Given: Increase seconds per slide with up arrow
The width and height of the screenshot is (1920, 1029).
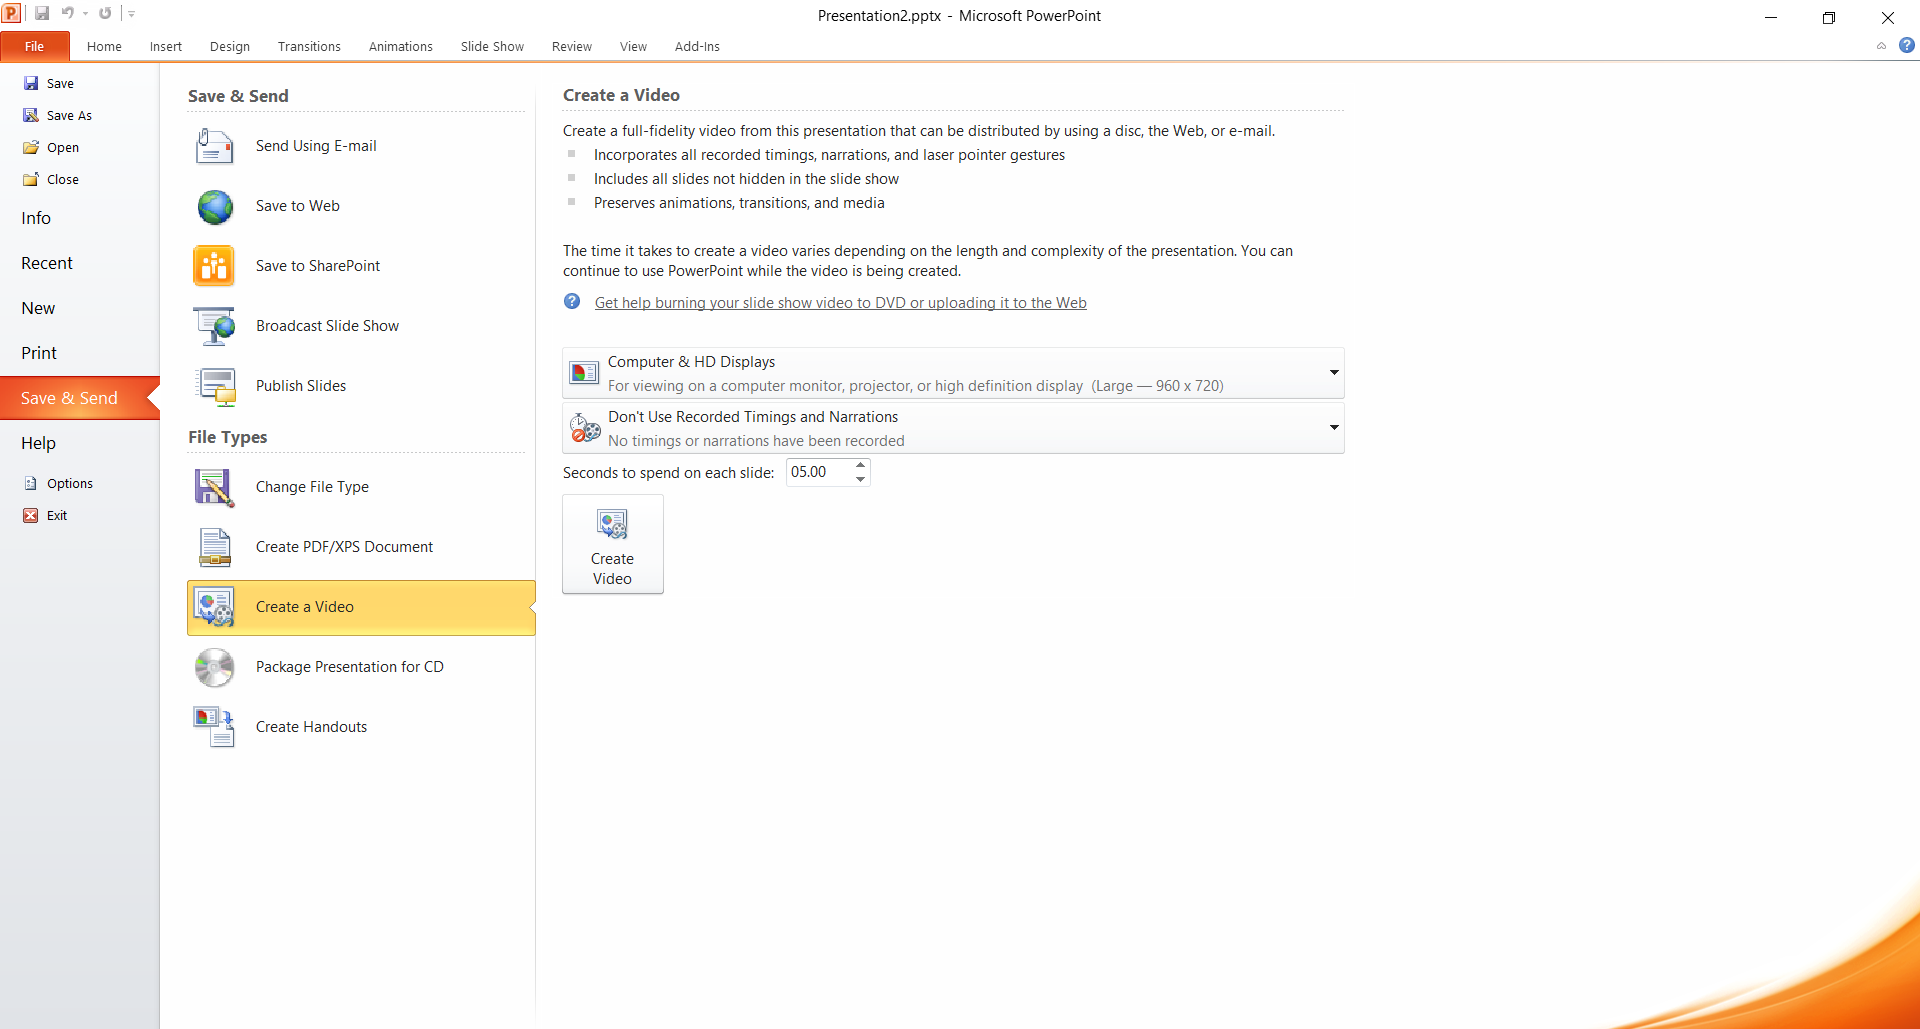Looking at the screenshot, I should (860, 465).
